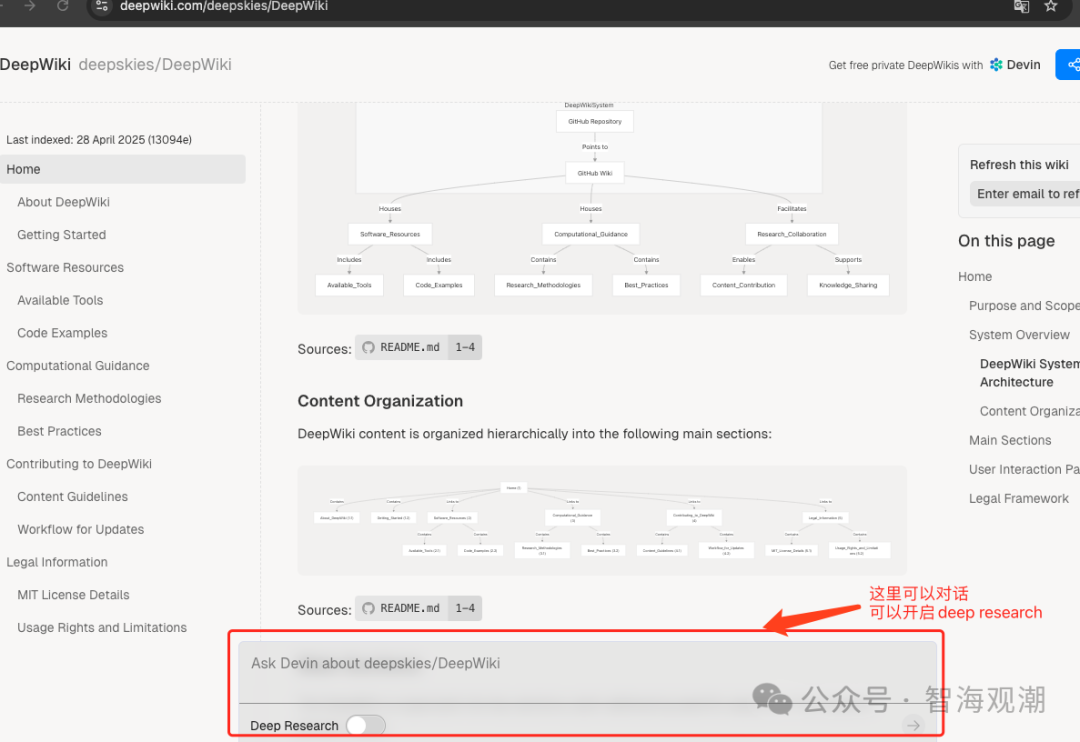Focus the Ask Devin text box
1080x742 pixels.
[587, 672]
